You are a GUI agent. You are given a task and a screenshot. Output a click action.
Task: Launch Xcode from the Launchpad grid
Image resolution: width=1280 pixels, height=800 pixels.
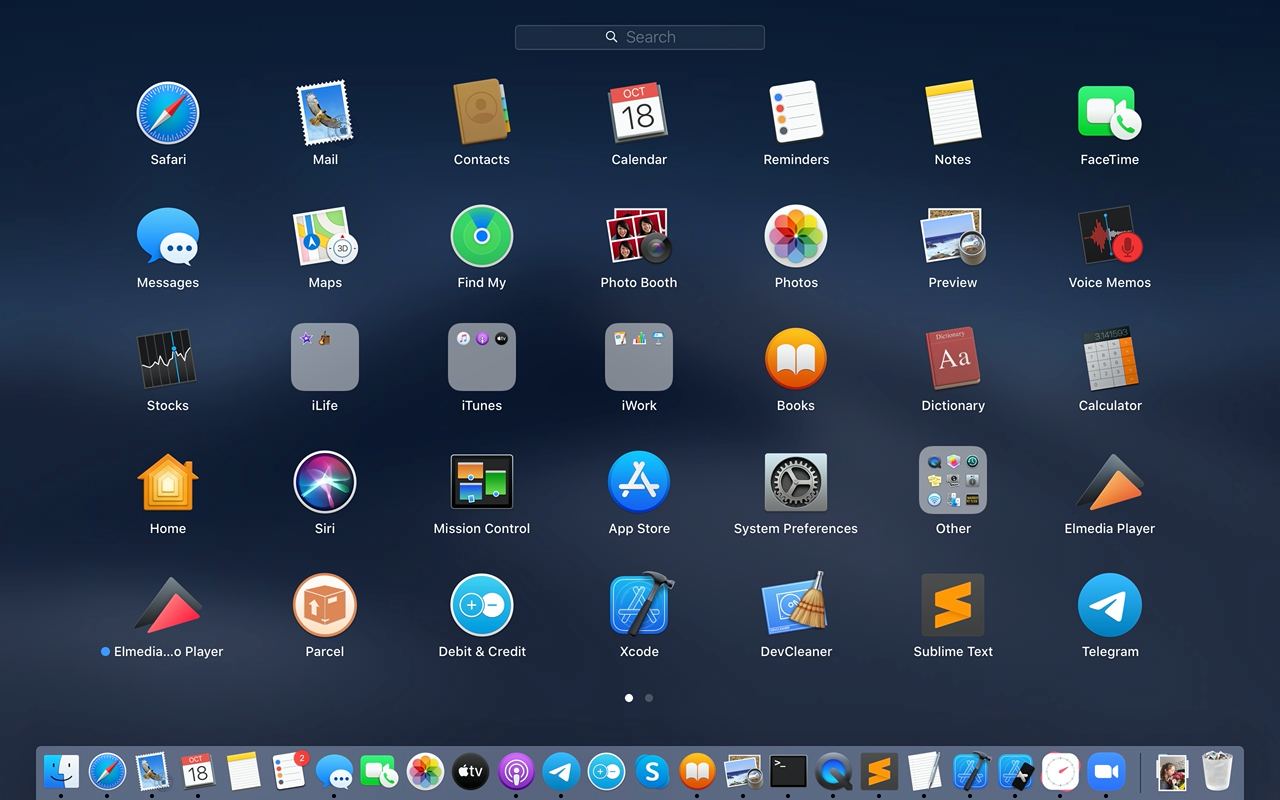pos(641,603)
